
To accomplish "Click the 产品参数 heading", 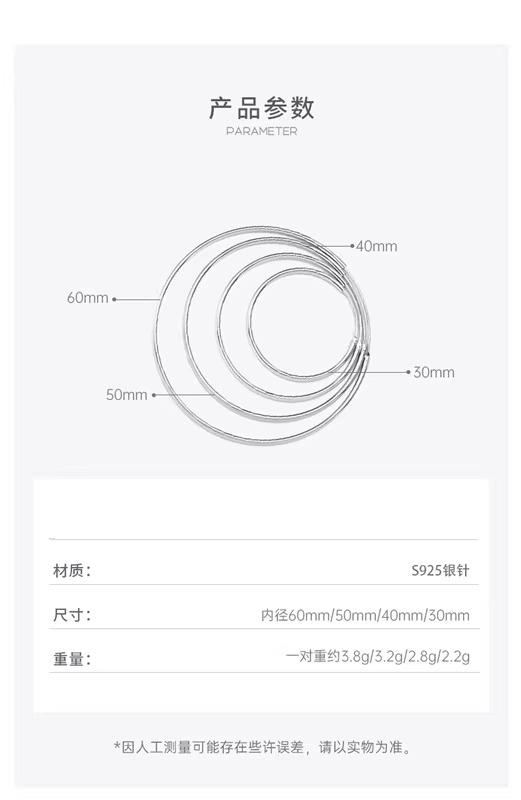I will 261,108.
